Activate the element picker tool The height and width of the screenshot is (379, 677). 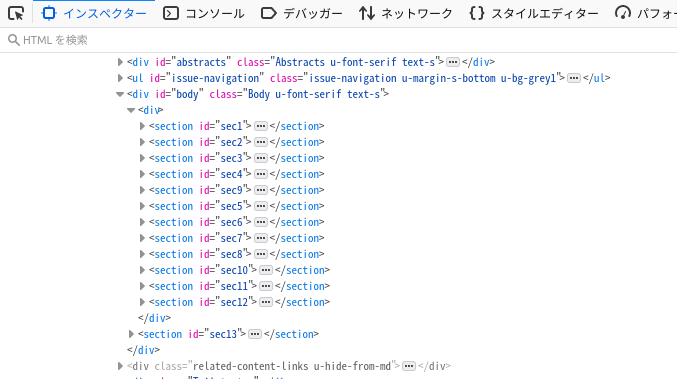(x=16, y=13)
